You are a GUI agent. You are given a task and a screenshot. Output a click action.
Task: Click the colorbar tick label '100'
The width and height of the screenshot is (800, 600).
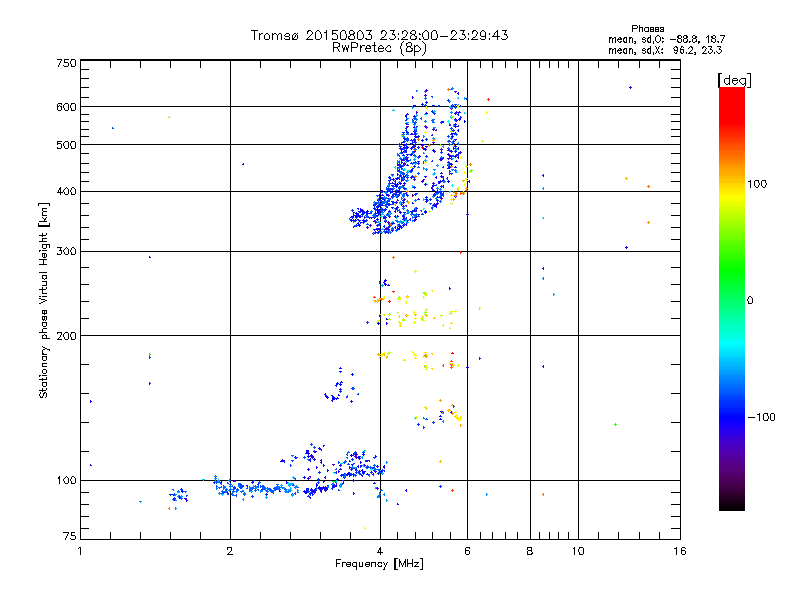click(757, 184)
